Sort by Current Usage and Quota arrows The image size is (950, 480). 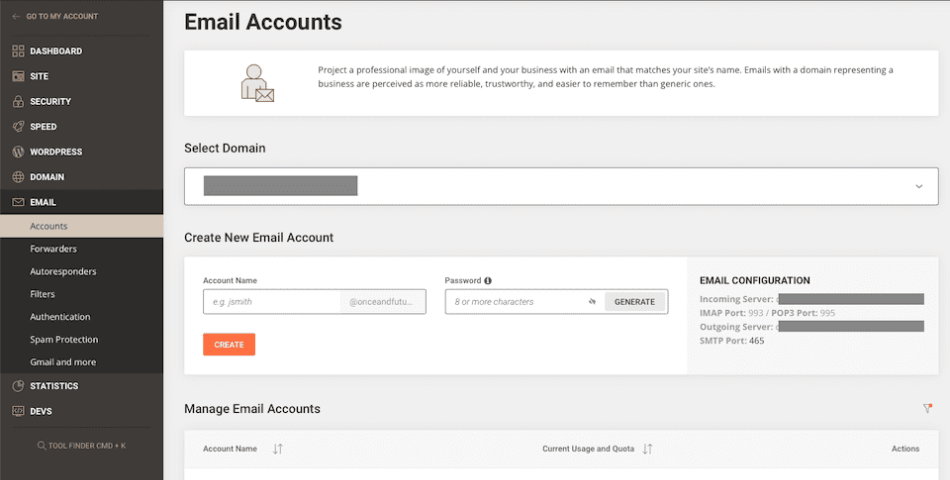[x=647, y=449]
